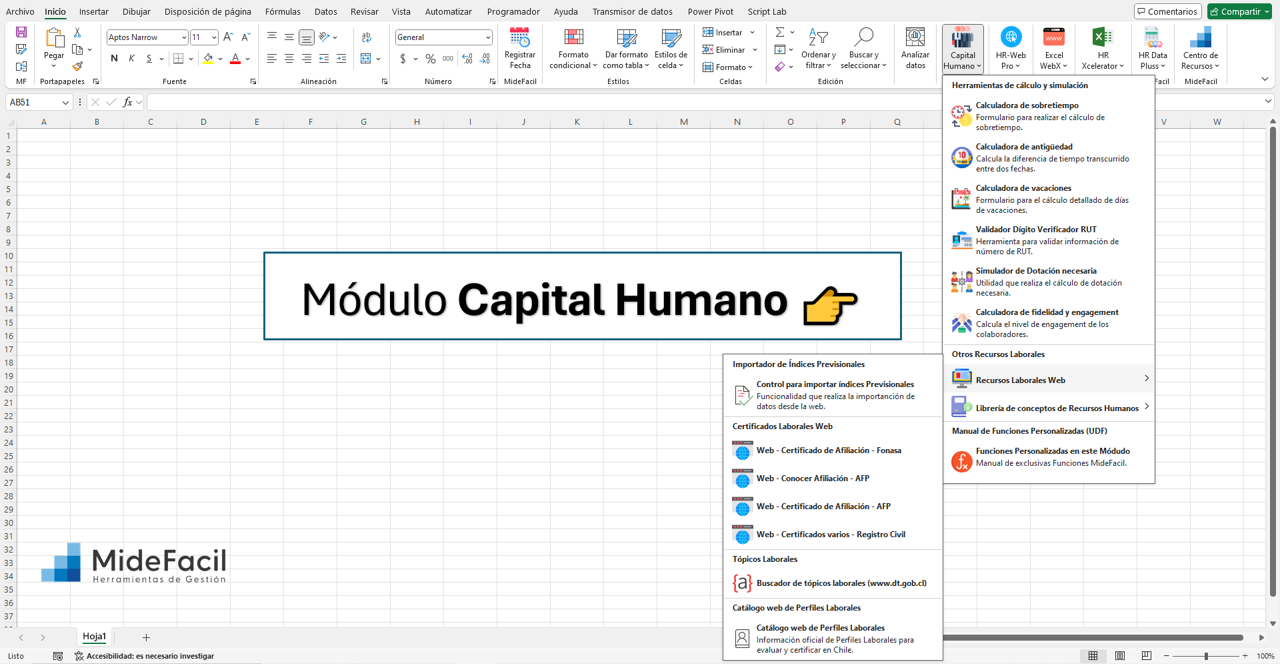
Task: Open Buscador de tópicos laborales
Action: click(x=832, y=583)
